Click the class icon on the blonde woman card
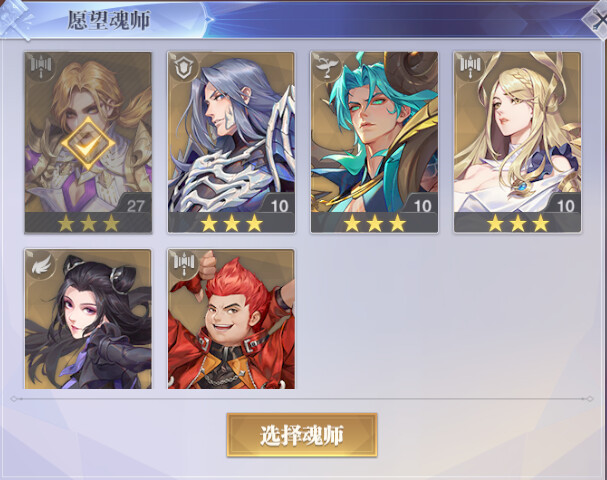This screenshot has height=480, width=607. (x=470, y=67)
